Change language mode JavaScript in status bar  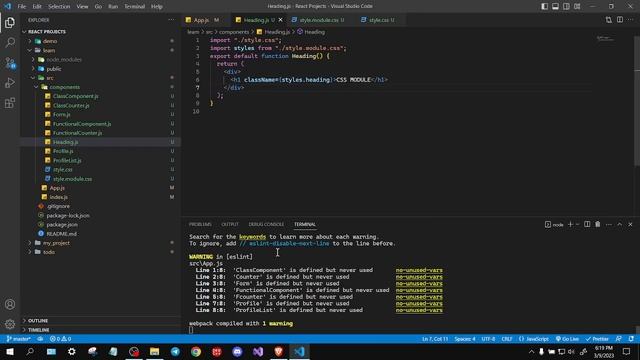coord(534,339)
